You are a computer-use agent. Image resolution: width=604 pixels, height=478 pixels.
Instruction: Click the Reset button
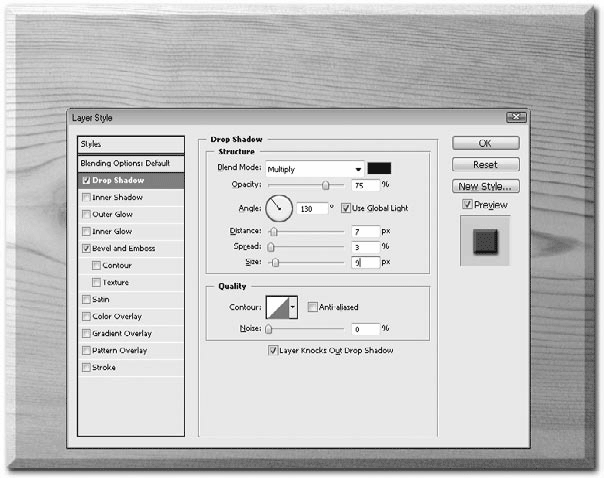pos(486,165)
